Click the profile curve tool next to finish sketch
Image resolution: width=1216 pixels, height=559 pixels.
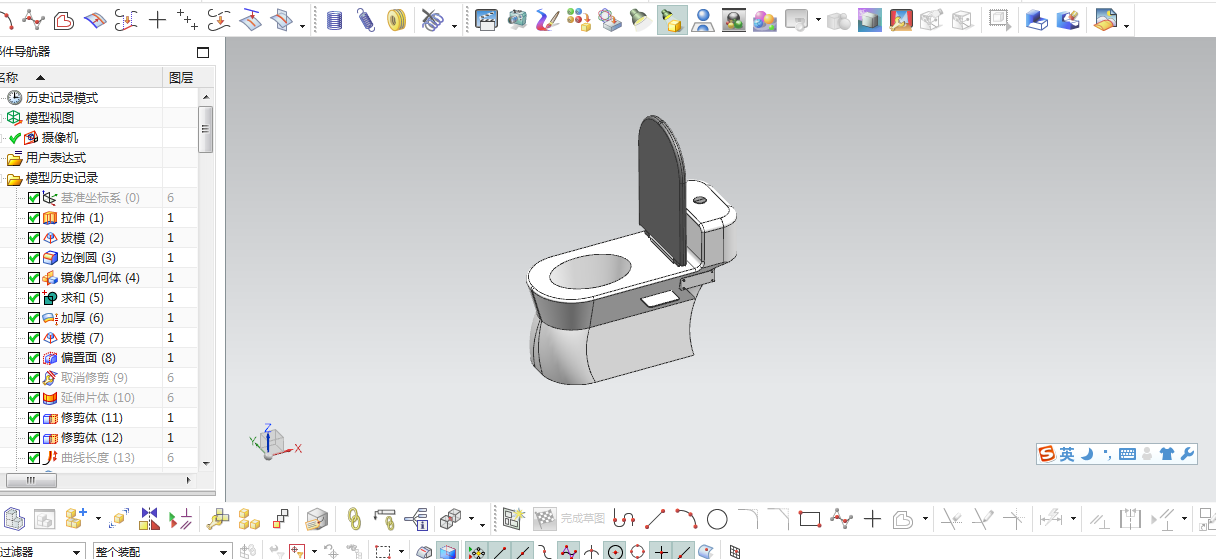(624, 519)
